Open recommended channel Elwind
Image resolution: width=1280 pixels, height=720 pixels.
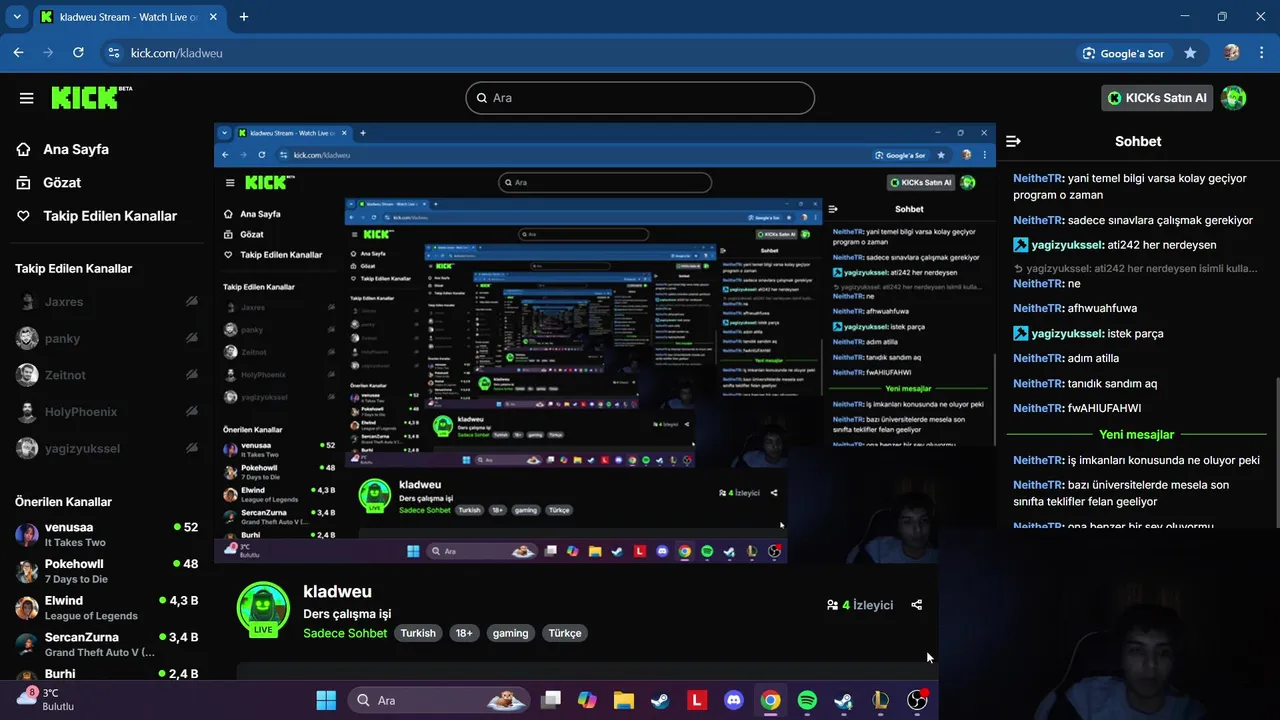coord(106,608)
